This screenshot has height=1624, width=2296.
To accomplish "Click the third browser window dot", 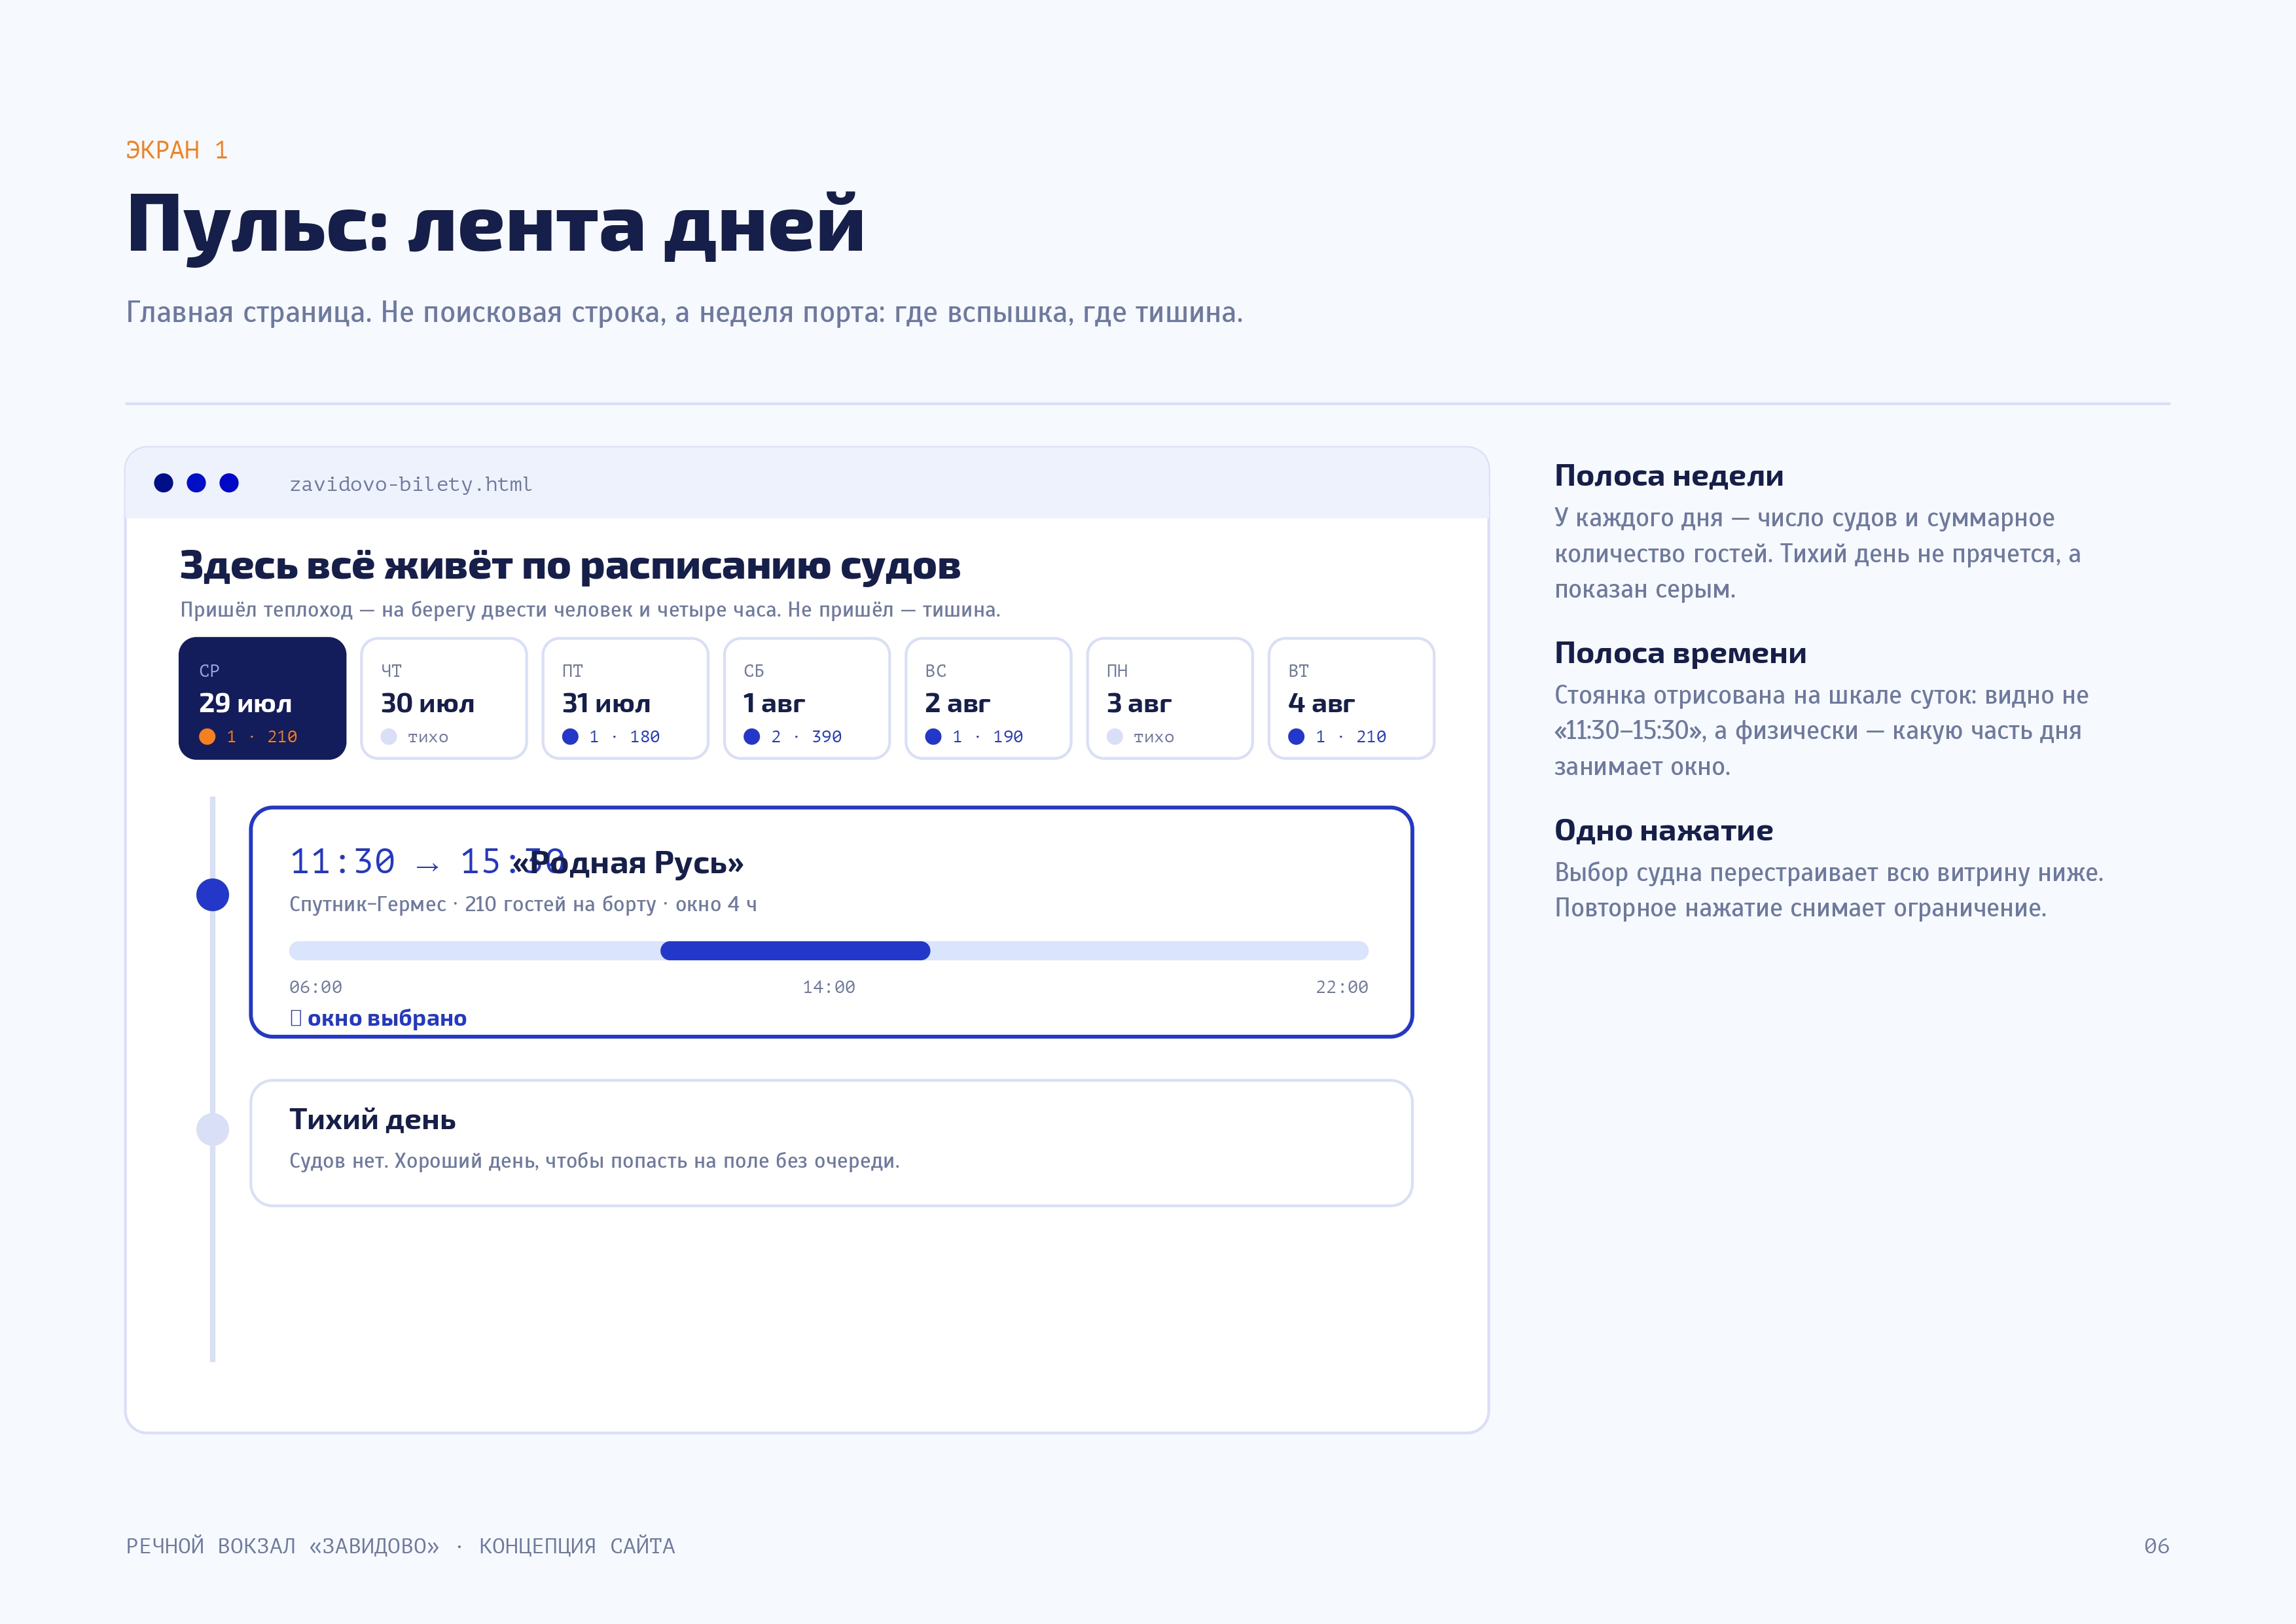I will [x=229, y=483].
